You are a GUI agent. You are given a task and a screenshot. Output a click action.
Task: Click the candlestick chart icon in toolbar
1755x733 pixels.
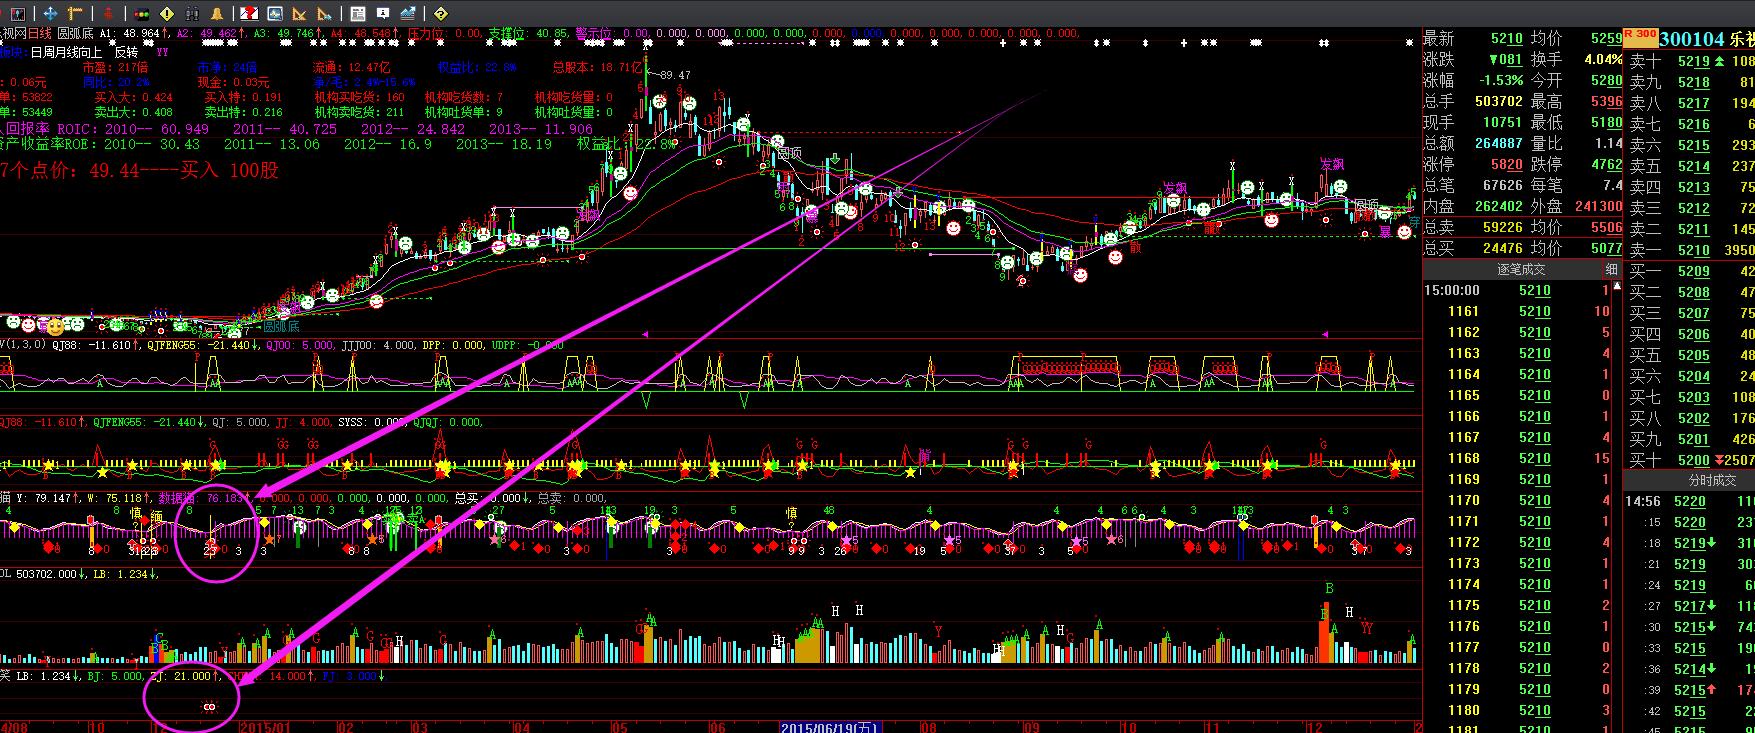(18, 14)
